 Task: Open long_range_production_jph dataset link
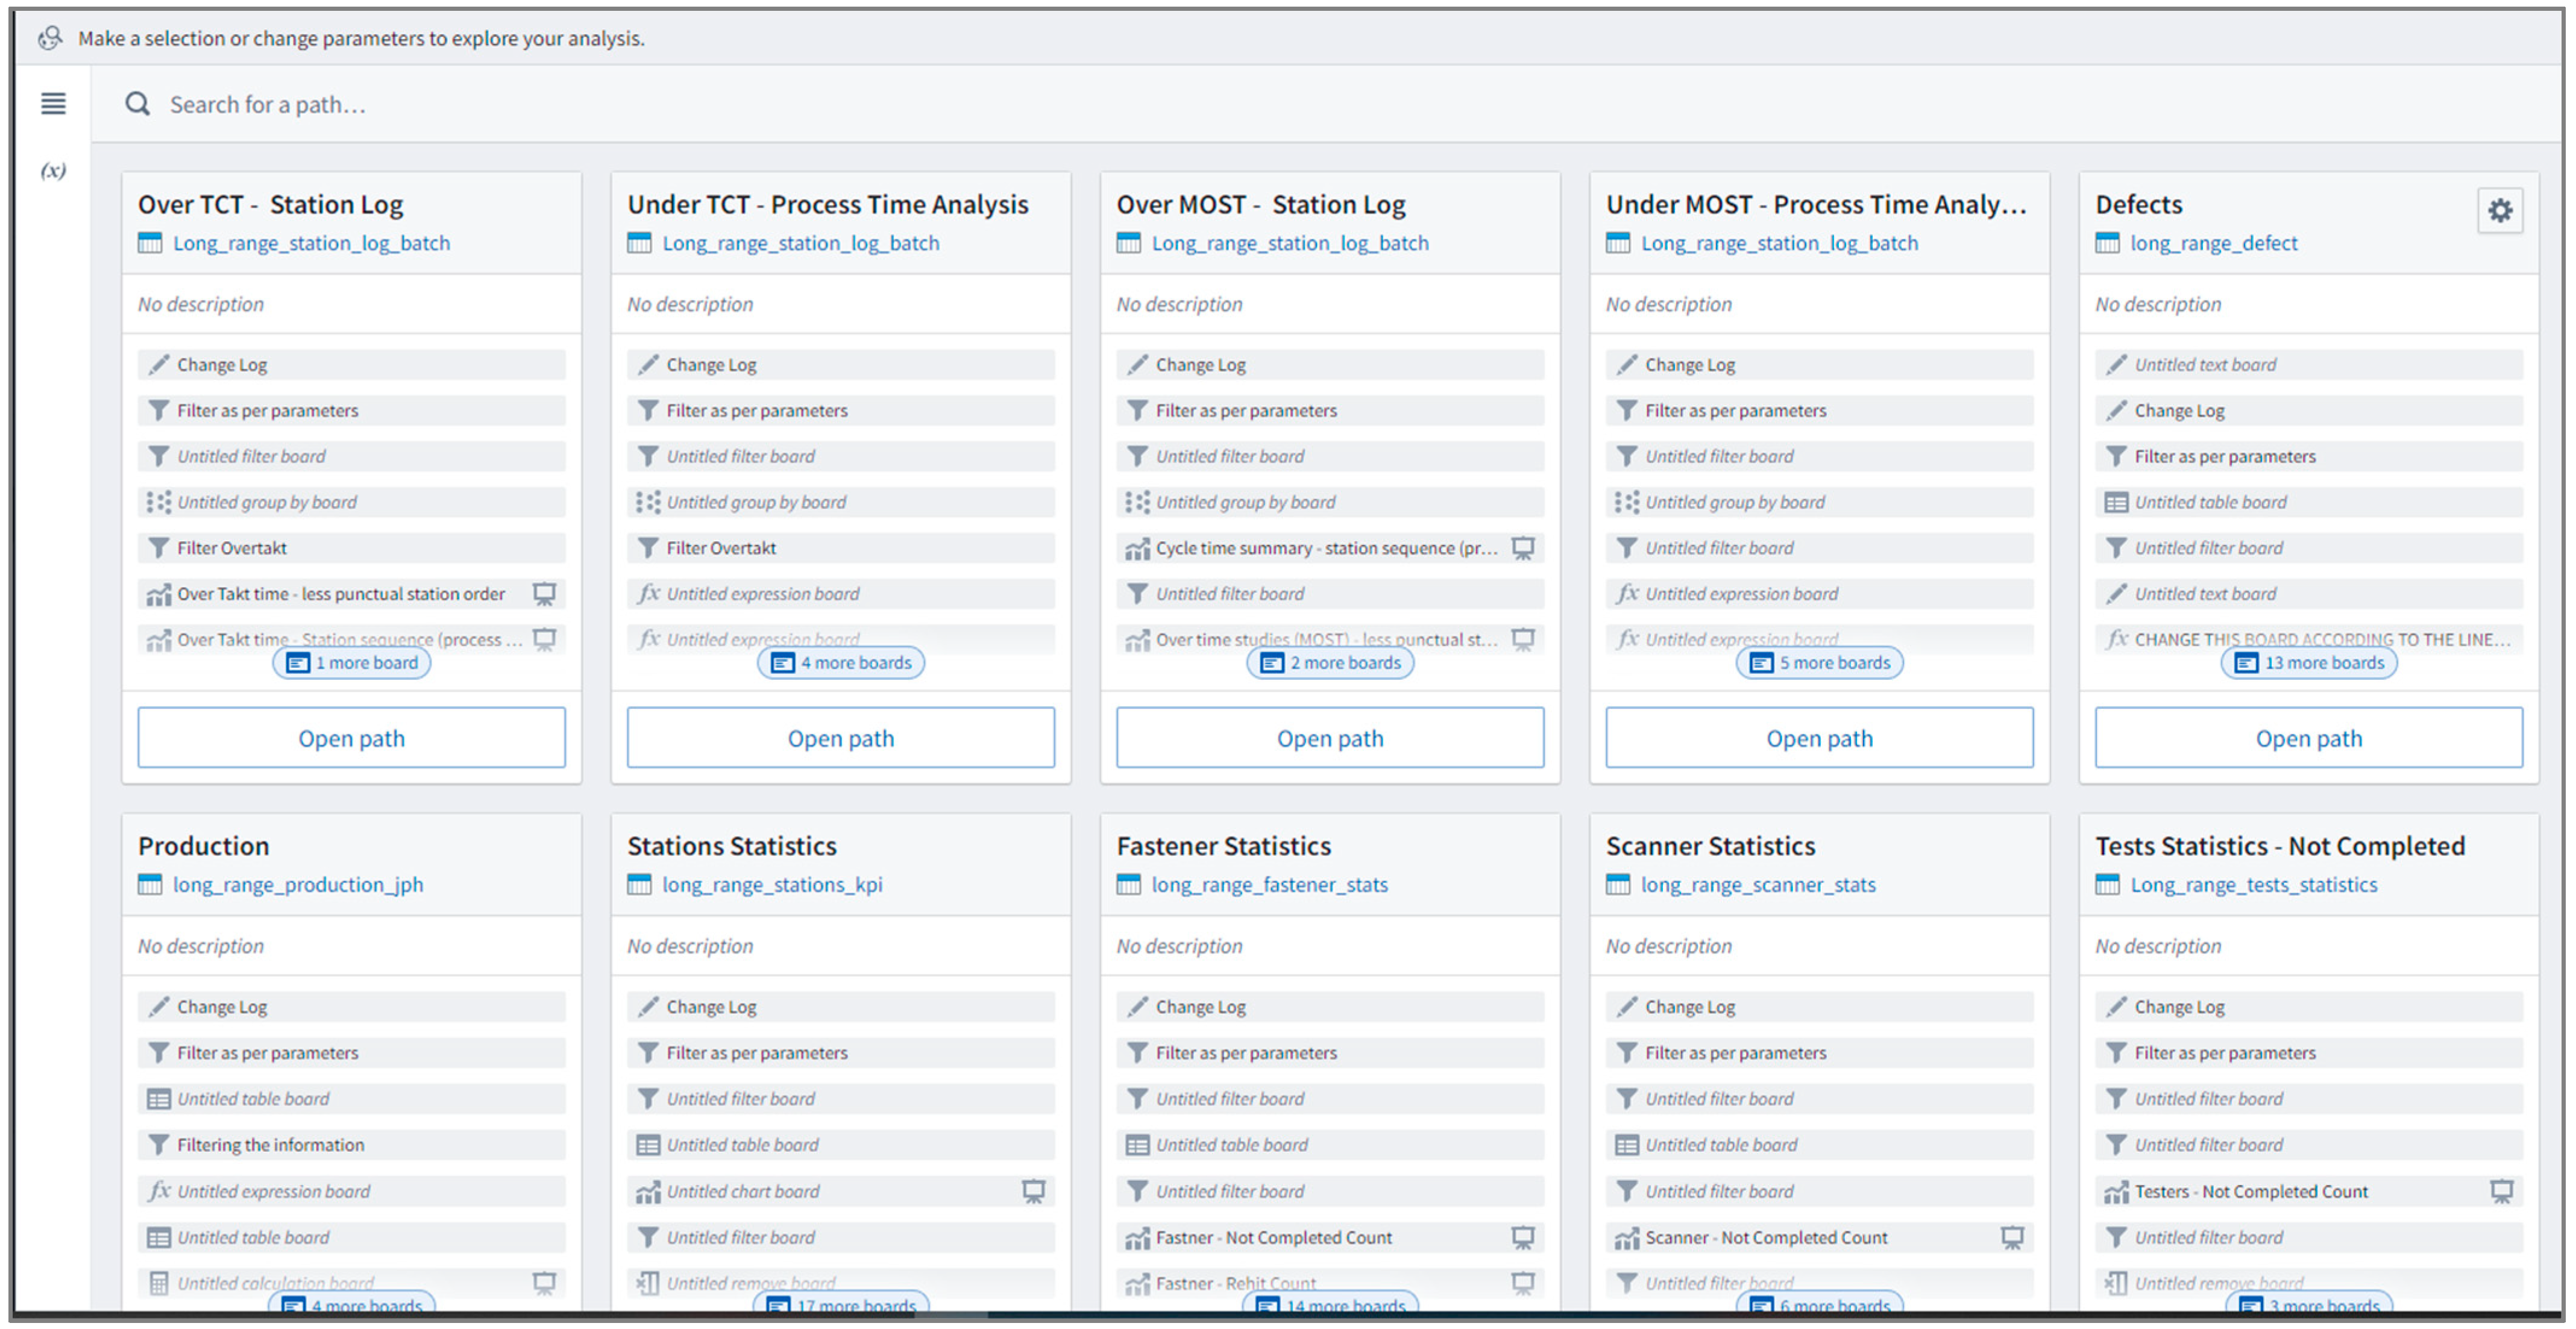(x=298, y=885)
